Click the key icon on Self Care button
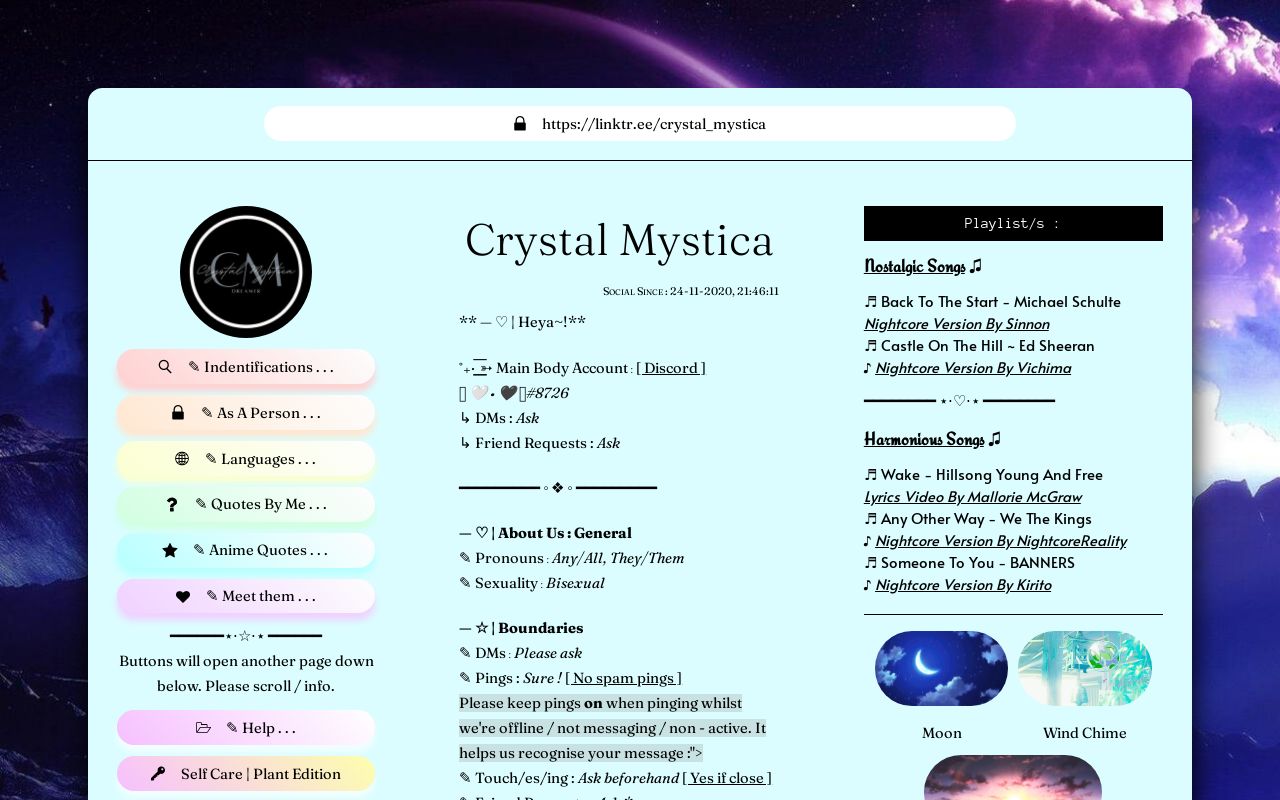The image size is (1280, 800). pos(158,774)
